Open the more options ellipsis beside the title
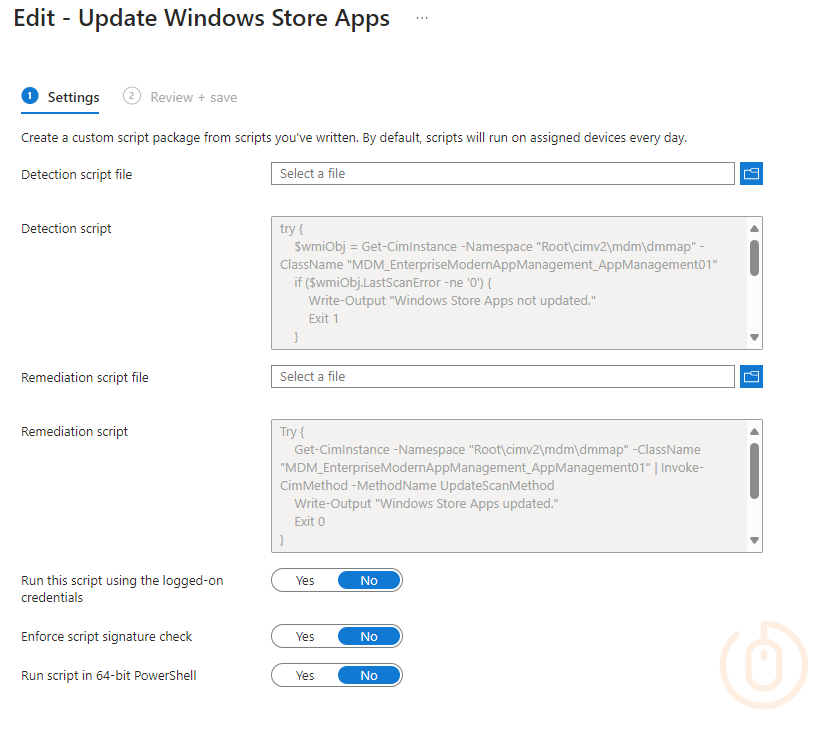This screenshot has width=838, height=739. coord(422,19)
